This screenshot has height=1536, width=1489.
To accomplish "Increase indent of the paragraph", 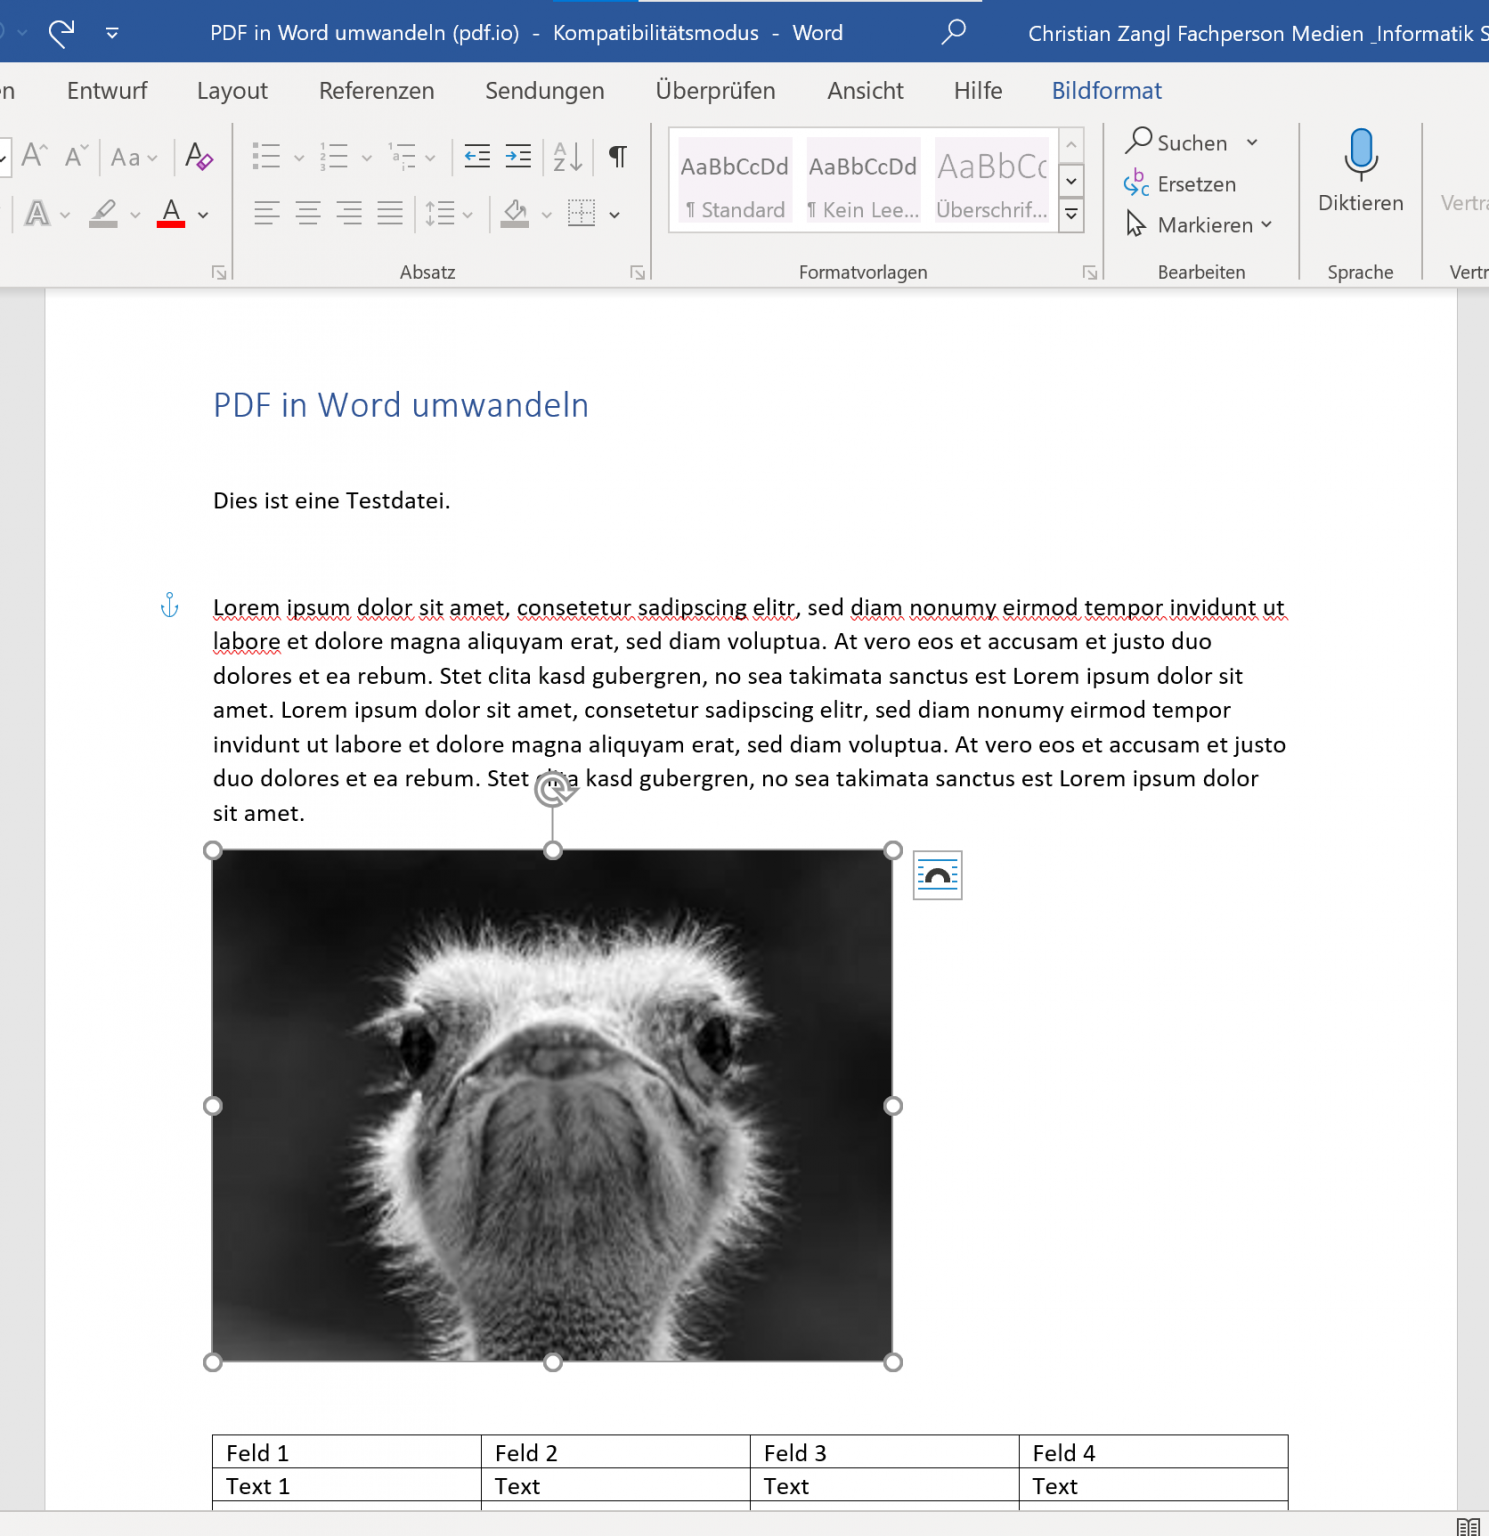I will (x=518, y=157).
